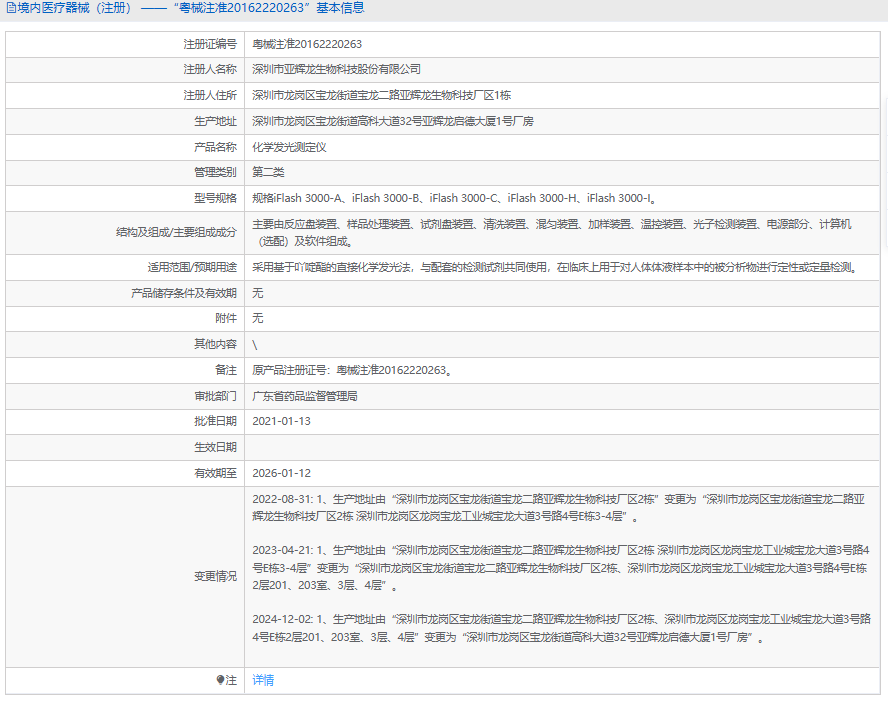Select the header title 境内医疗器械（注册）
This screenshot has height=701, width=888.
(75, 8)
